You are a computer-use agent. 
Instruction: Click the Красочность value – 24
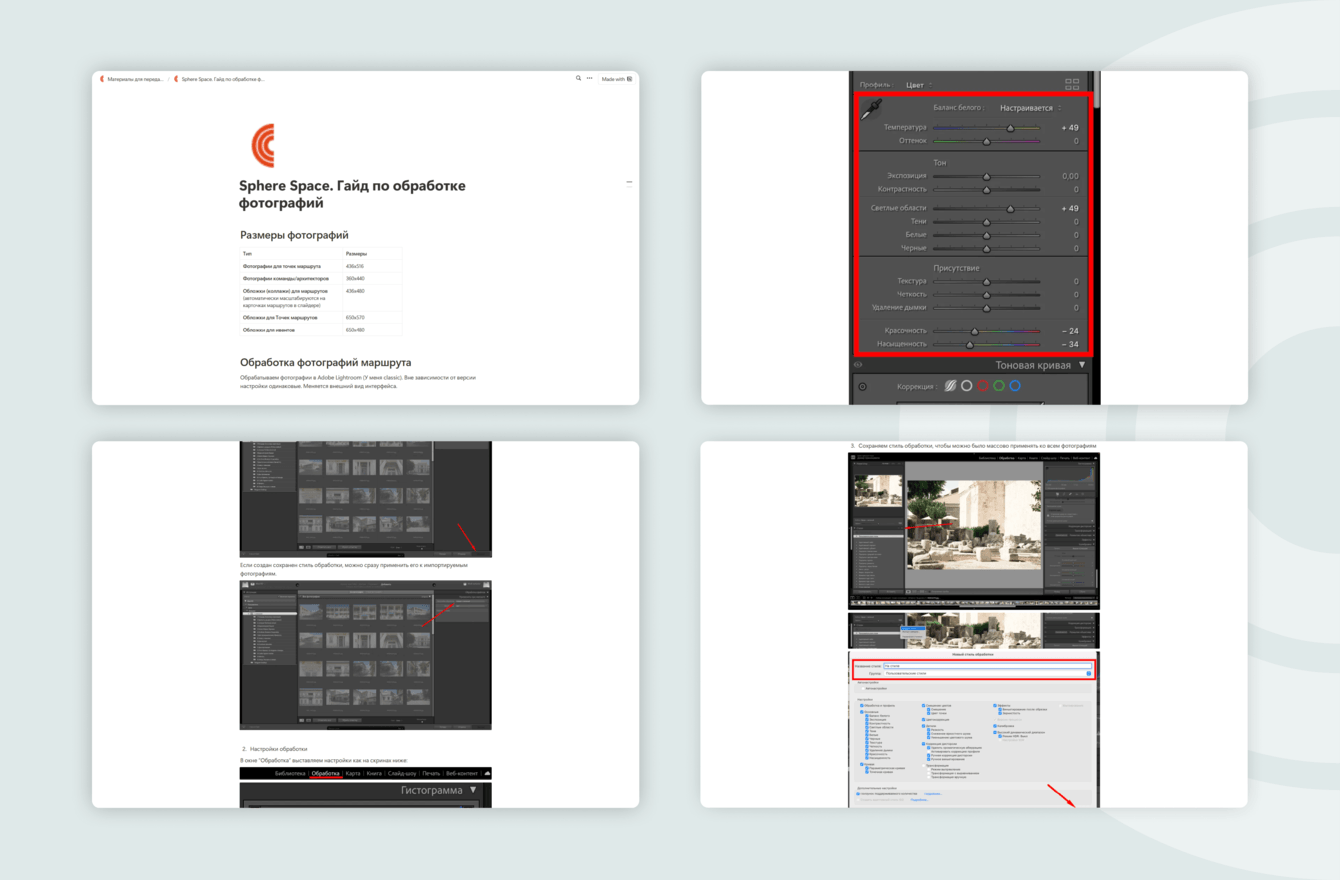[1070, 331]
